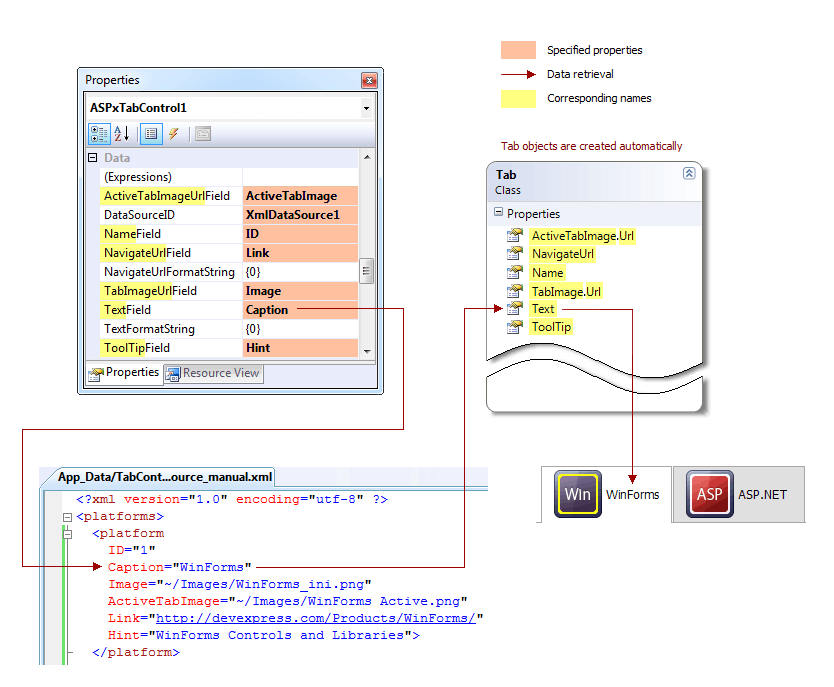
Task: Click the NavigateUrl property icon in the Tab panel
Action: [x=513, y=253]
